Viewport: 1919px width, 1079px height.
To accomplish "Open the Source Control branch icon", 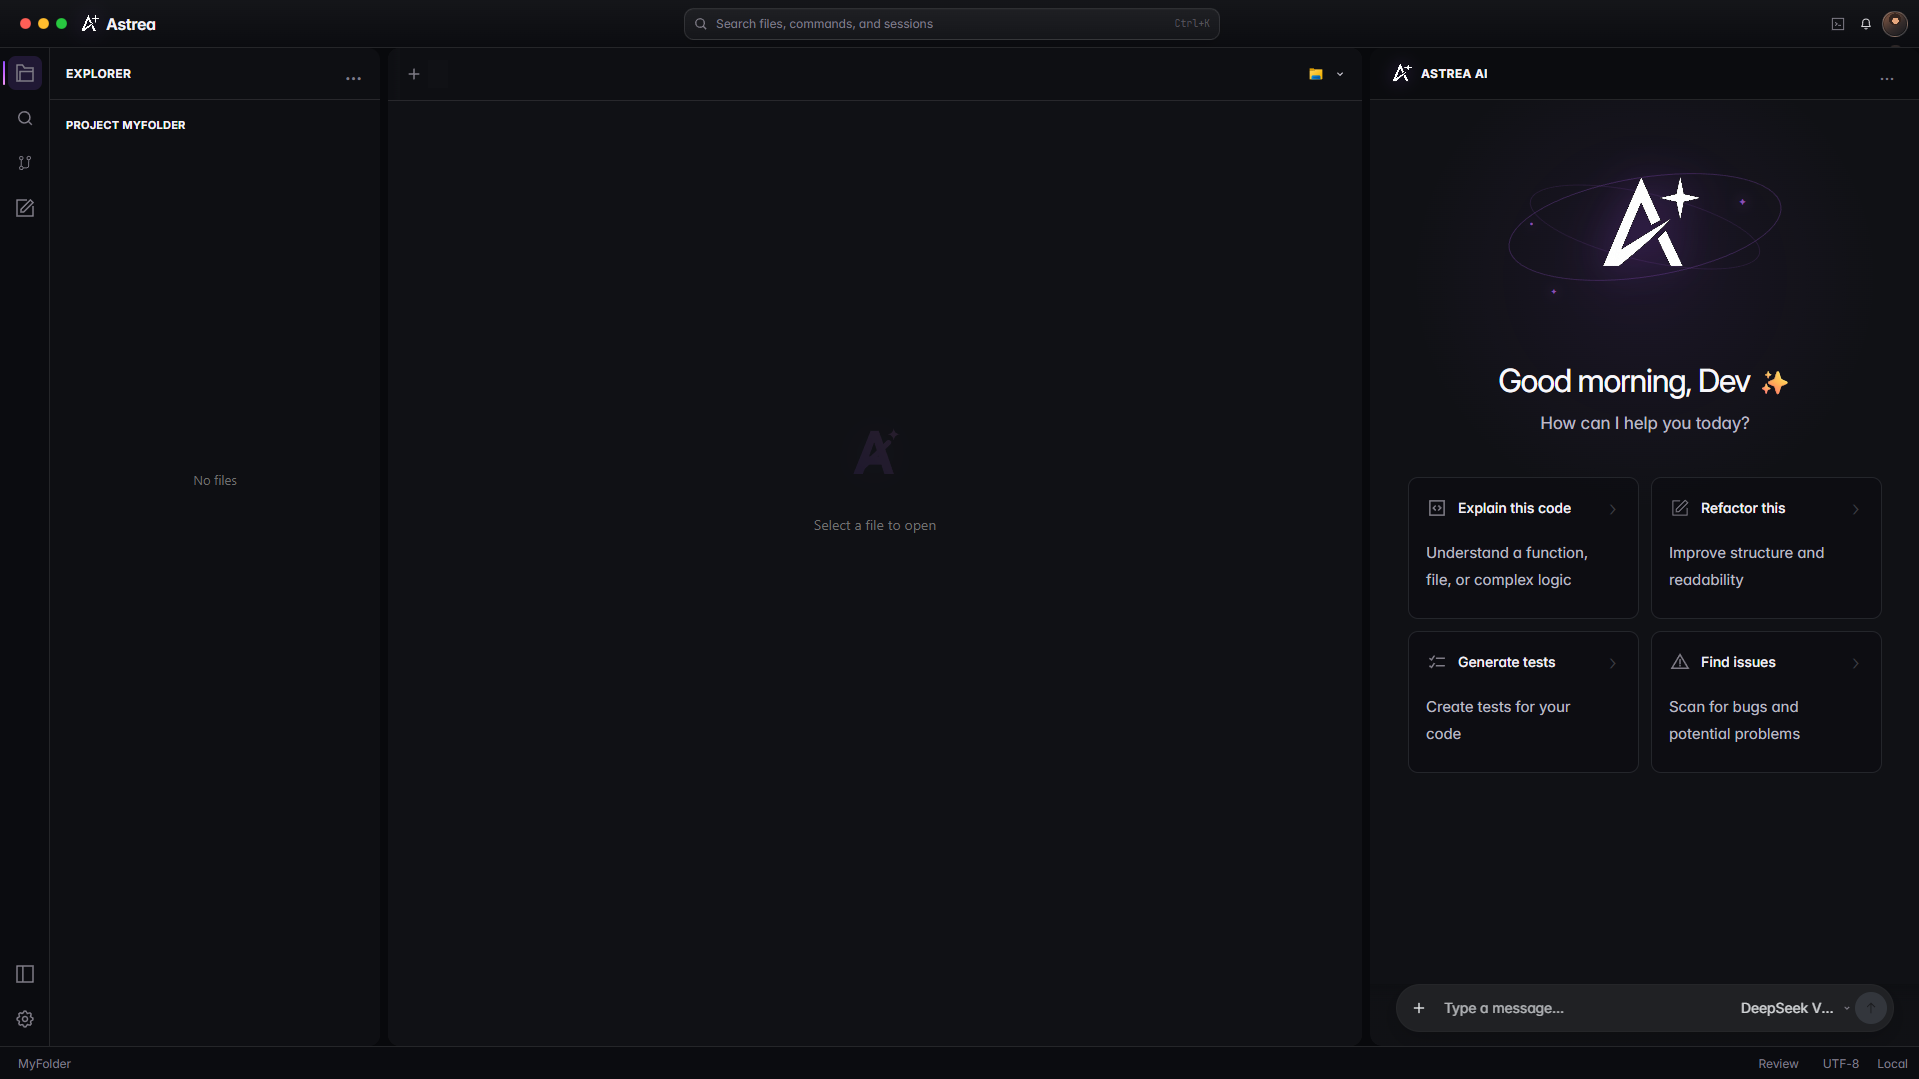I will (x=25, y=163).
